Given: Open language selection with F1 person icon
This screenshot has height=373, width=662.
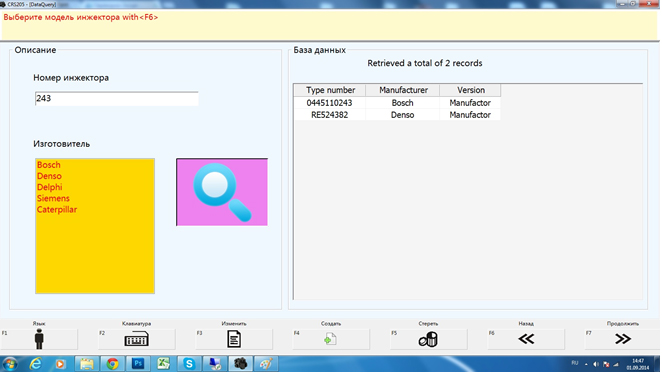Looking at the screenshot, I should point(39,339).
